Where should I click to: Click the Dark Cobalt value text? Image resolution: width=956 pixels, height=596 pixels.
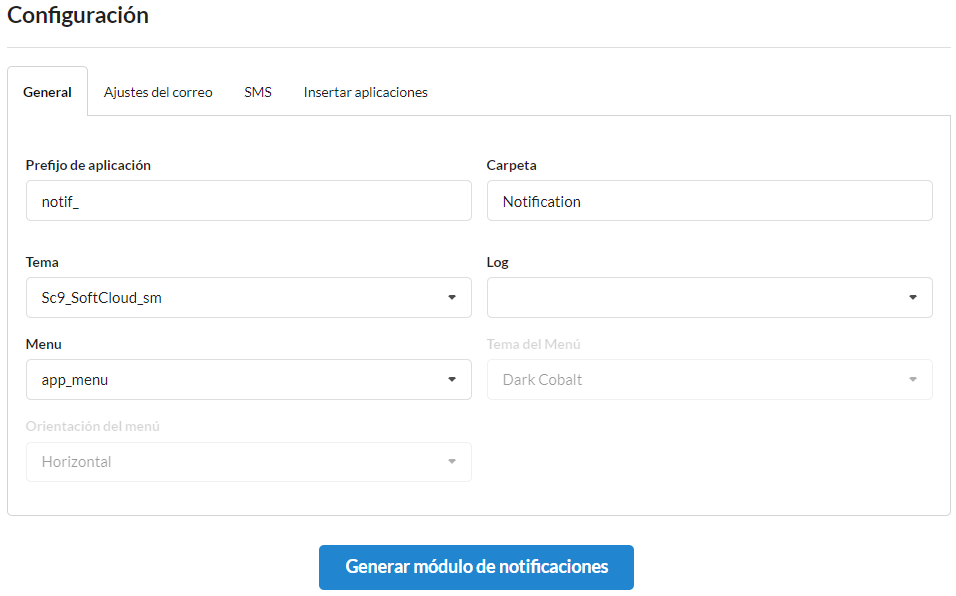point(542,379)
